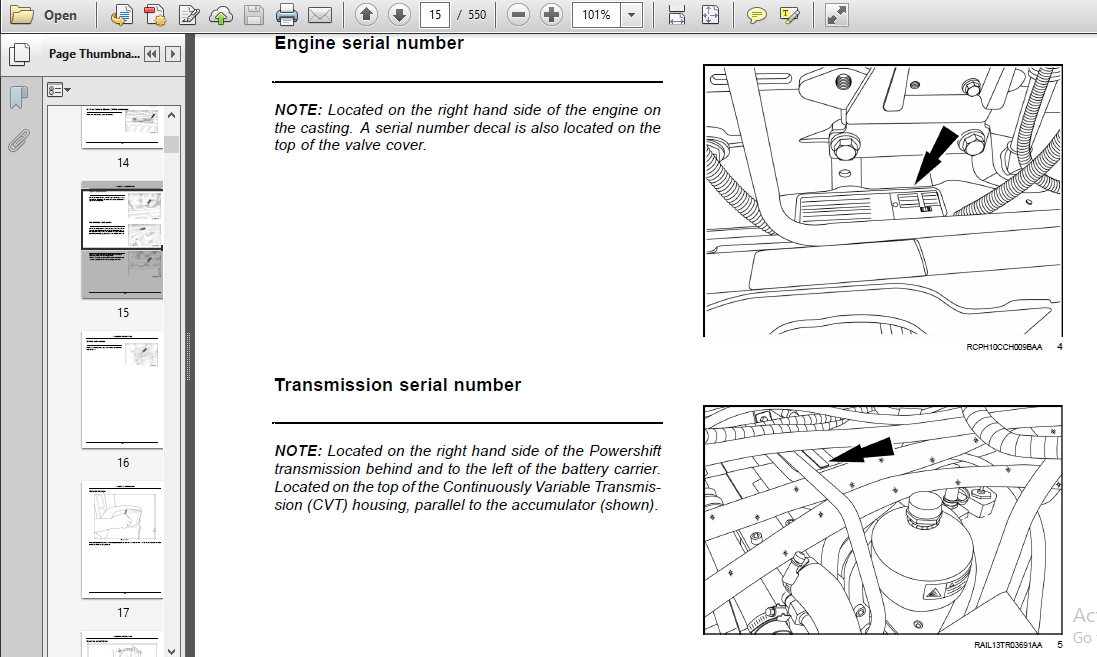
Task: Click the 'Engine serial number' heading
Action: (369, 43)
